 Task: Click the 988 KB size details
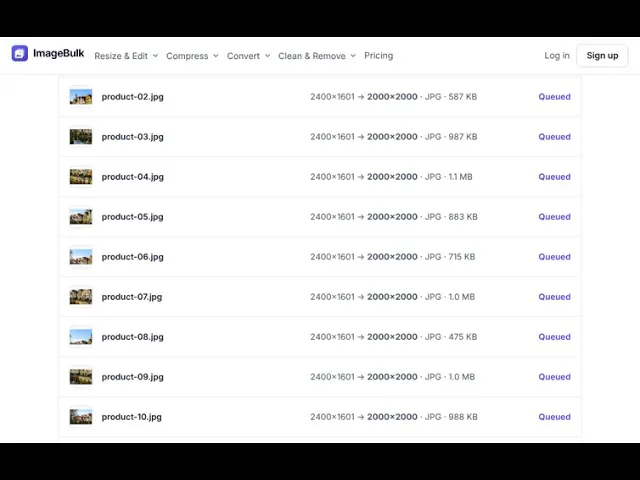click(393, 417)
